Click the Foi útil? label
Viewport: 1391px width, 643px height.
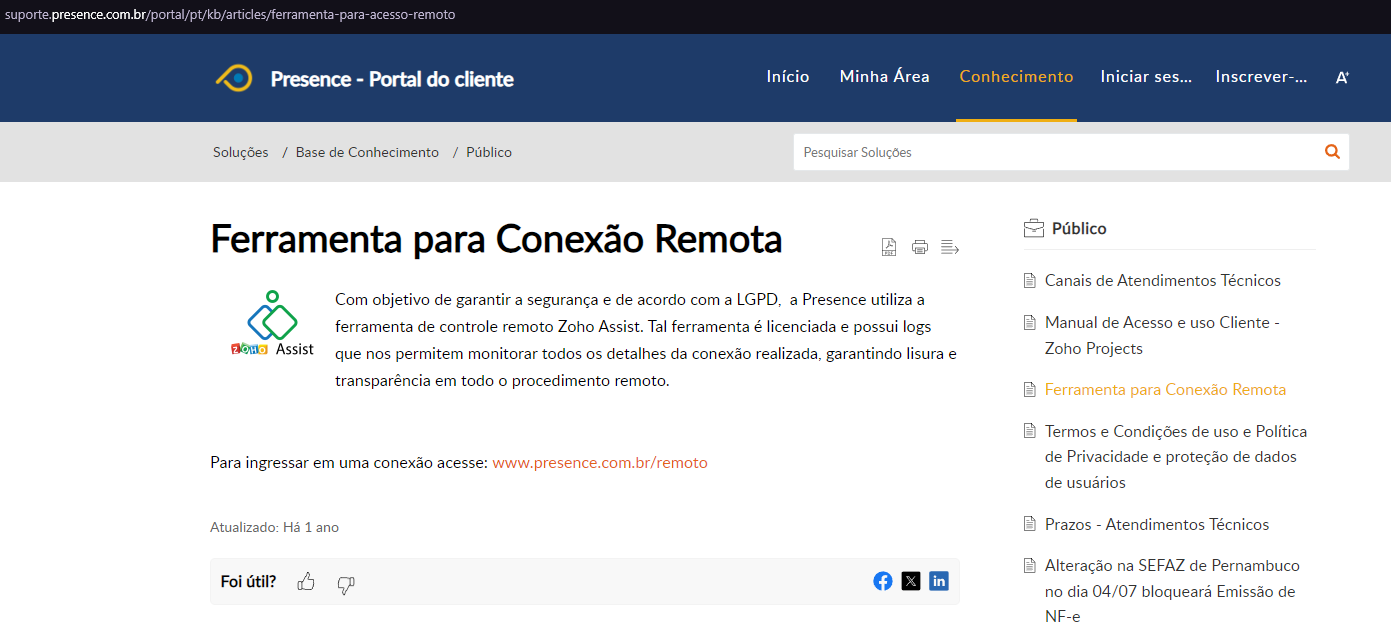coord(249,581)
